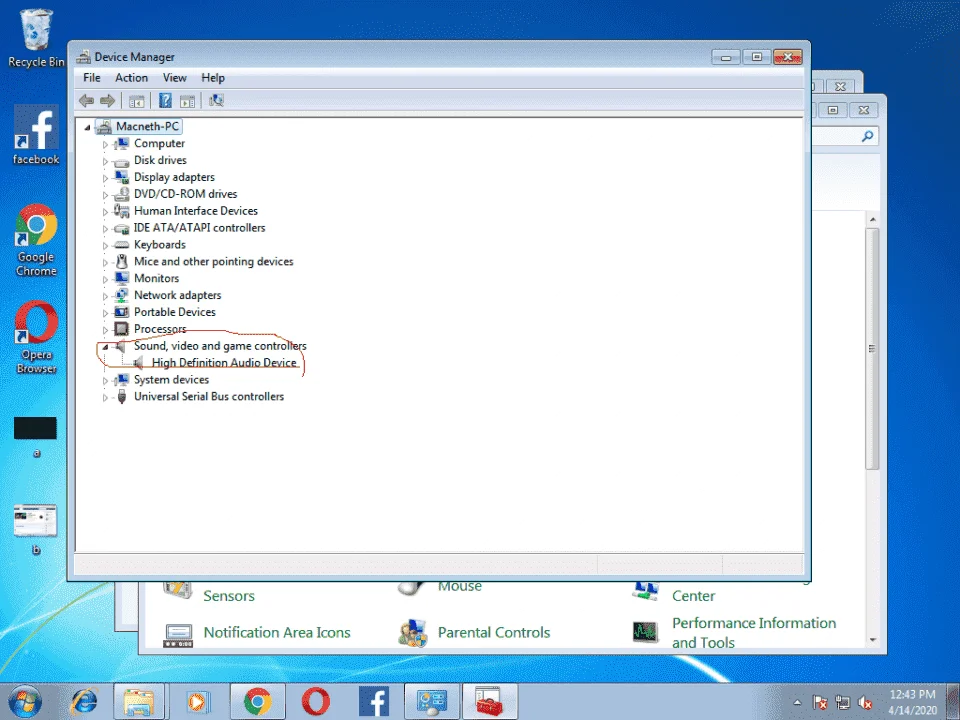Open the File menu
This screenshot has width=960, height=720.
click(92, 78)
